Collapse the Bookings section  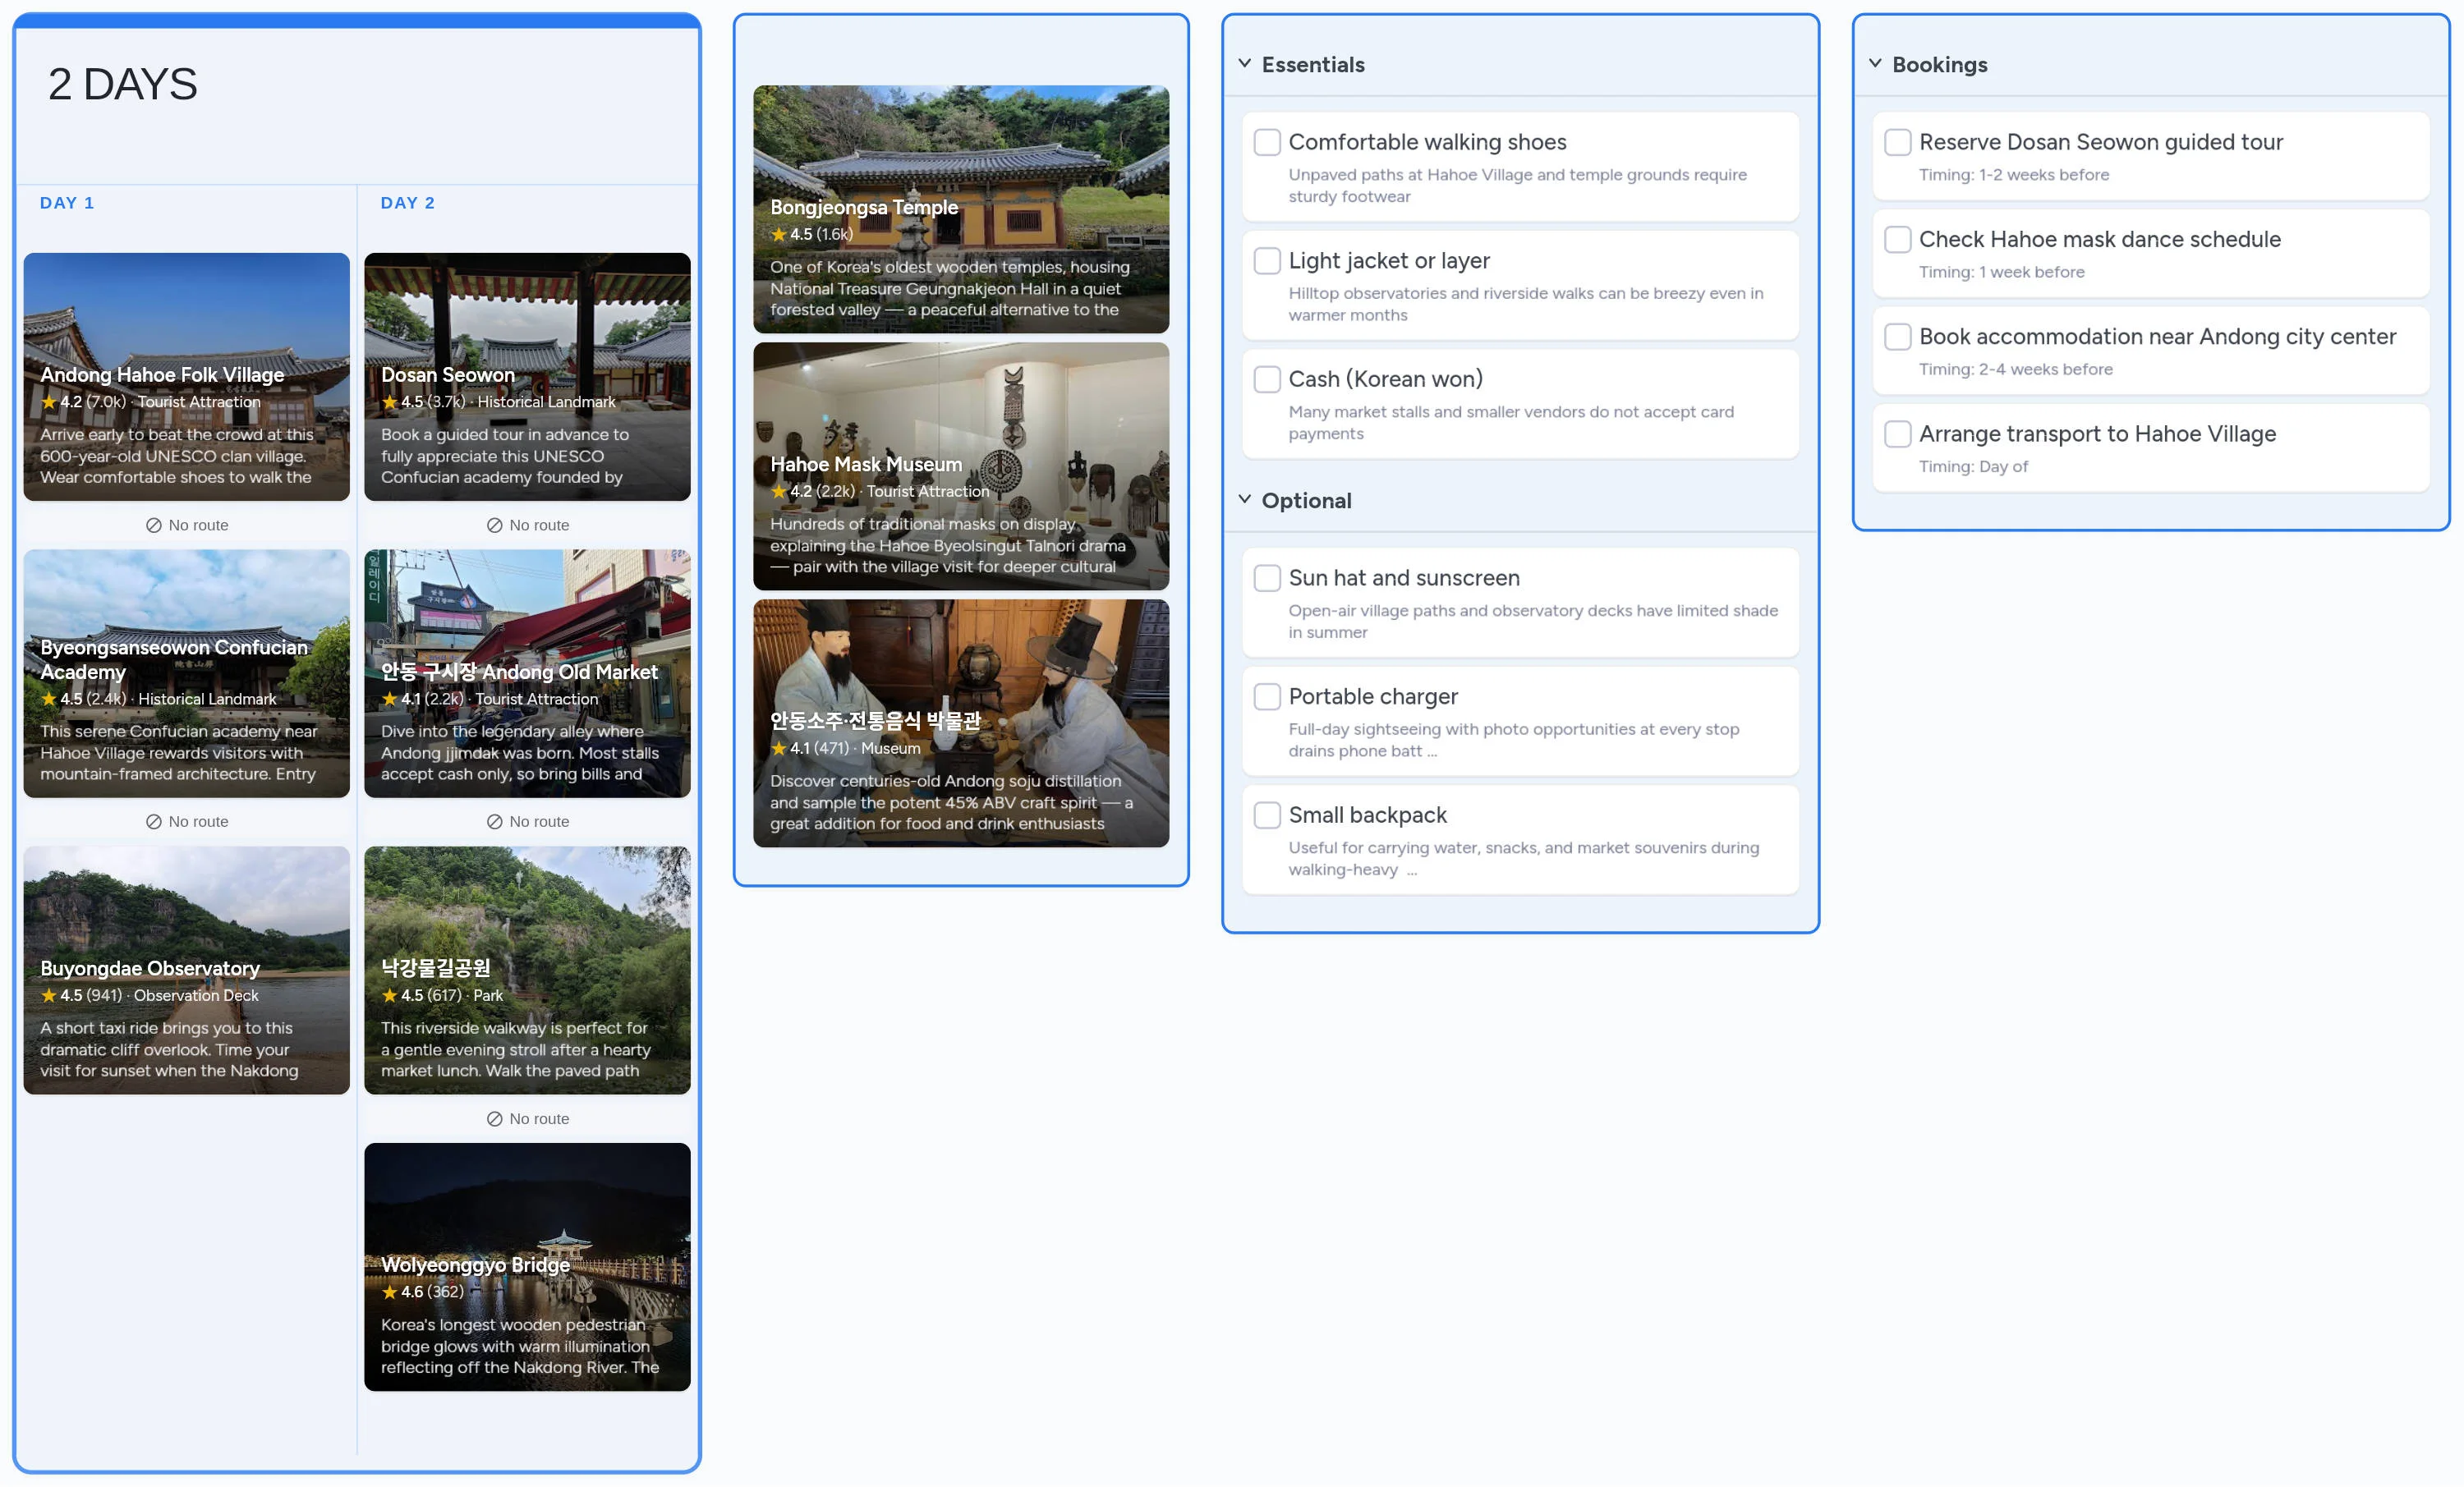tap(1875, 62)
